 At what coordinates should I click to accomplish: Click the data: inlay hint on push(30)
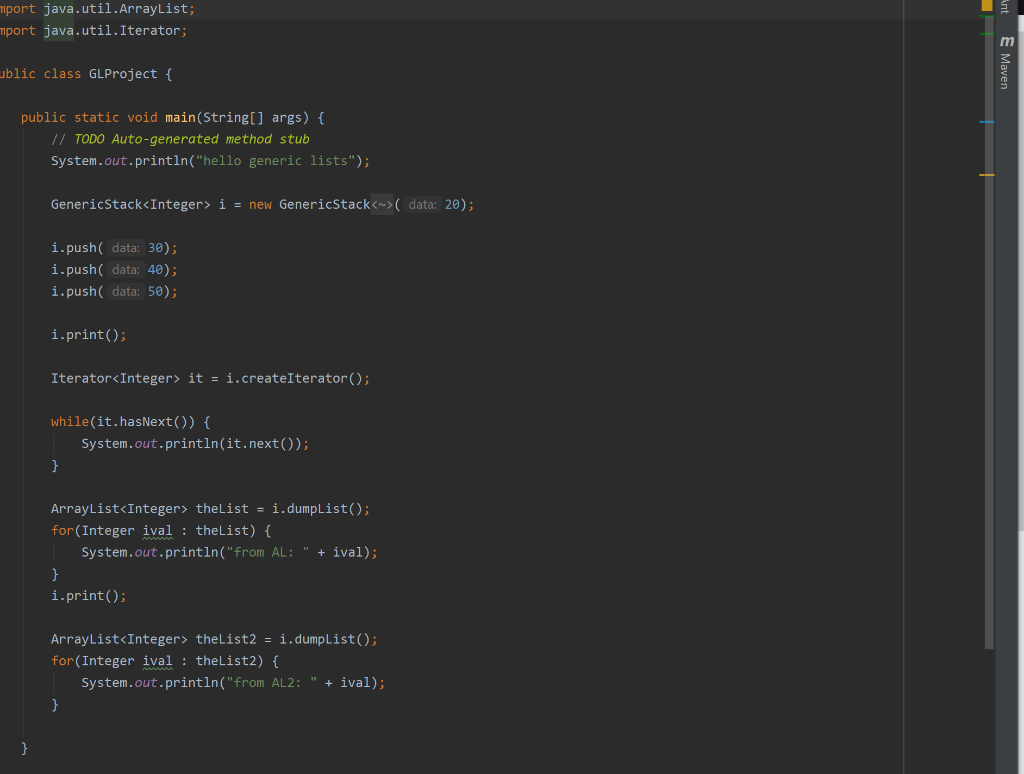tap(125, 247)
